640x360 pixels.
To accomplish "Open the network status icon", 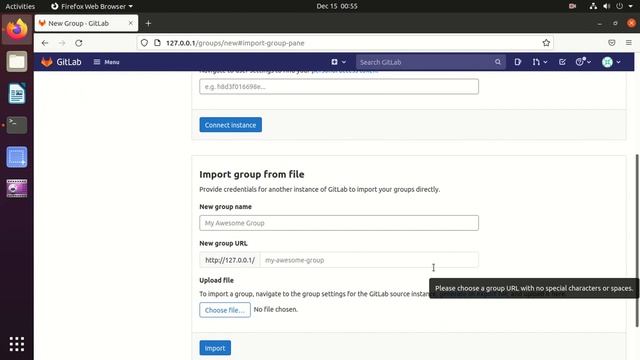I will tap(593, 6).
